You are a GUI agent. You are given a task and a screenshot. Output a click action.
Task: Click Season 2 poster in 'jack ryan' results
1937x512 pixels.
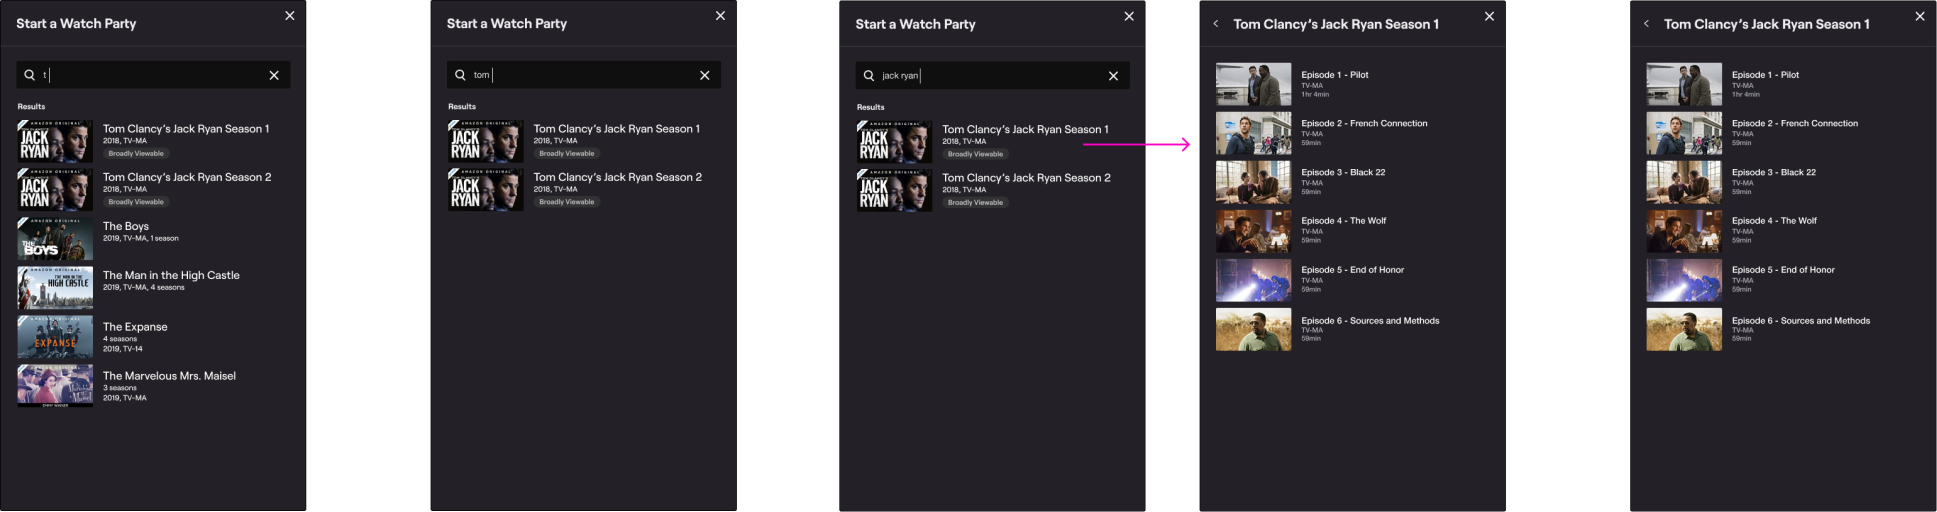click(895, 190)
